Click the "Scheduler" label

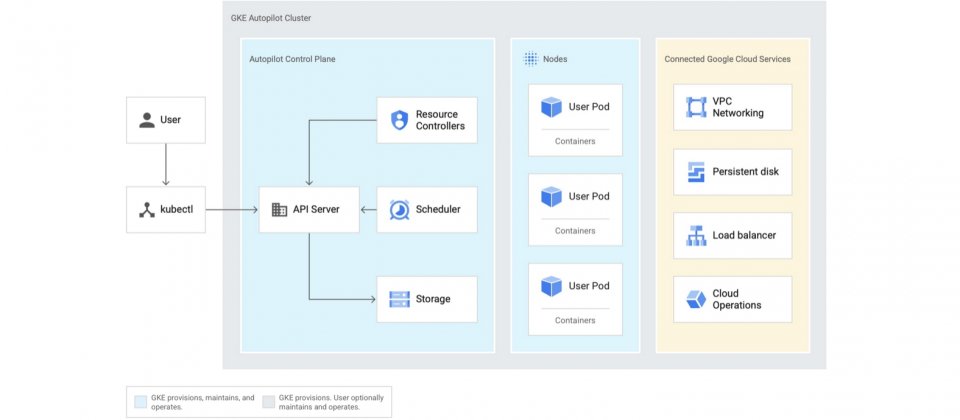438,209
